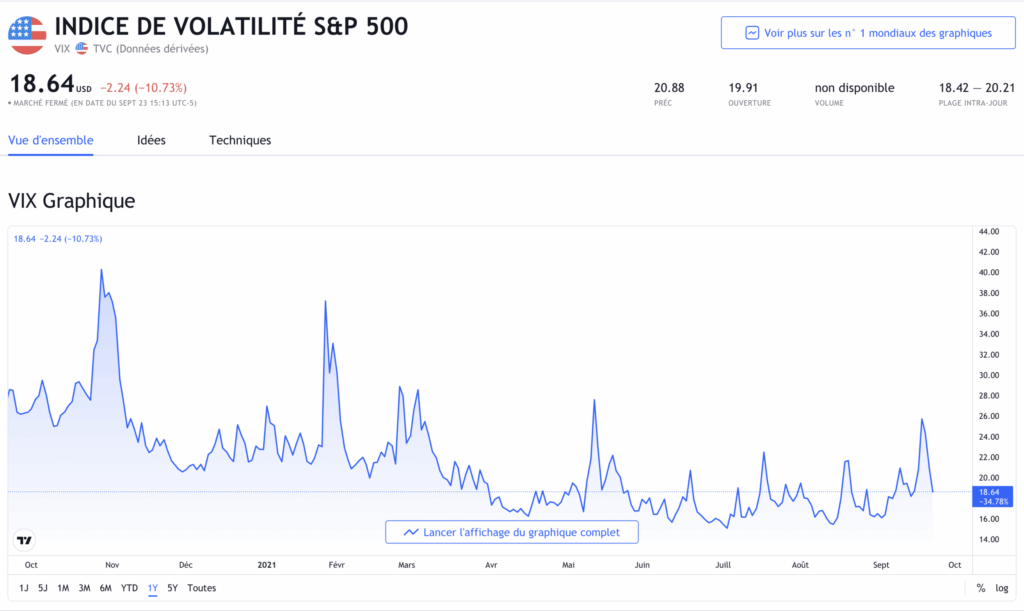
Task: Toggle the % percentage scale
Action: coord(980,588)
